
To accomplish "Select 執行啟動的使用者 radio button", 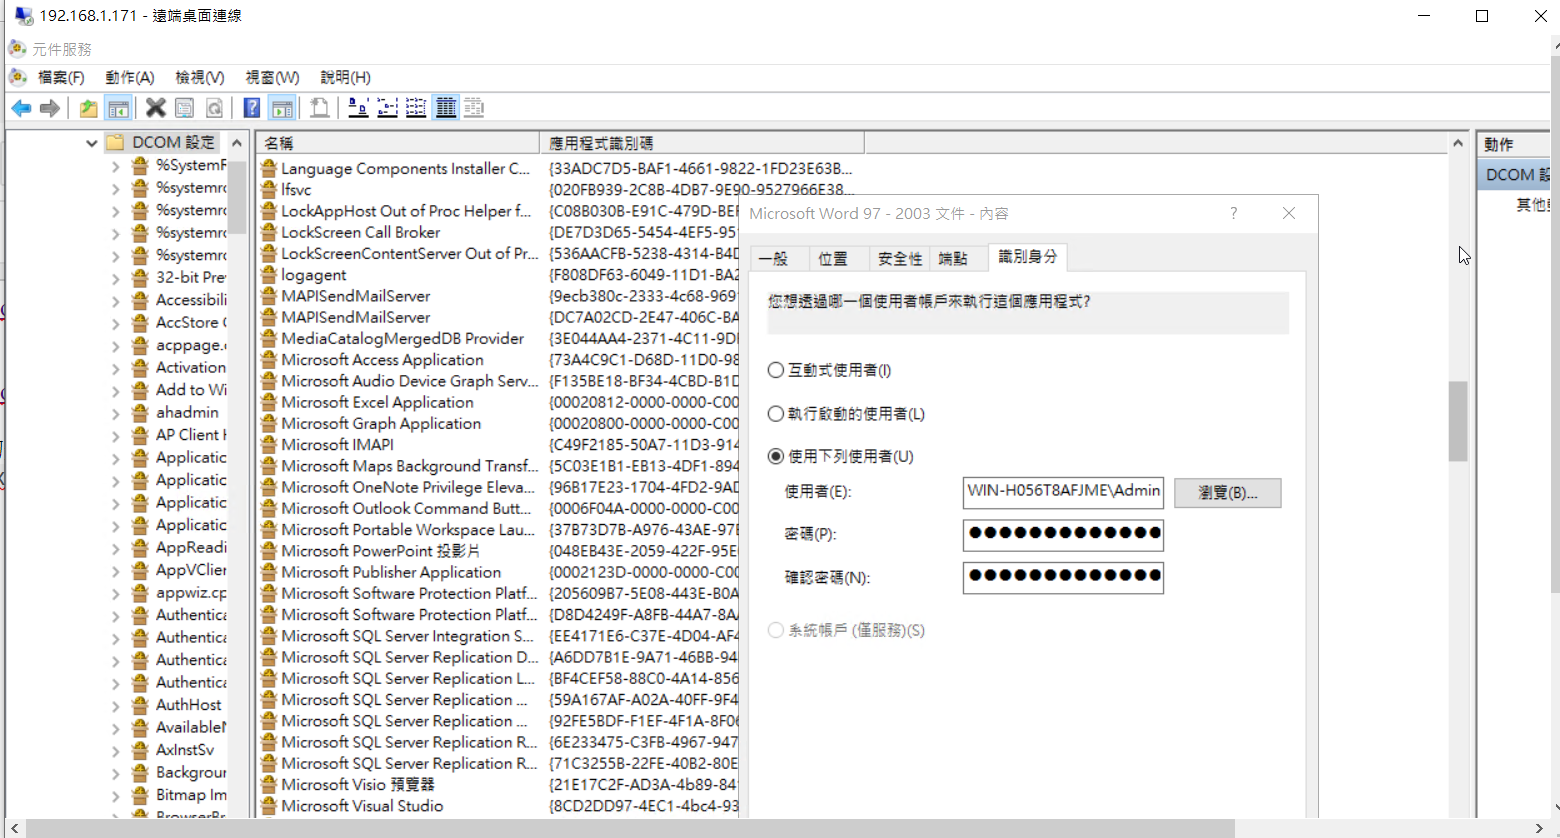I will tap(775, 413).
